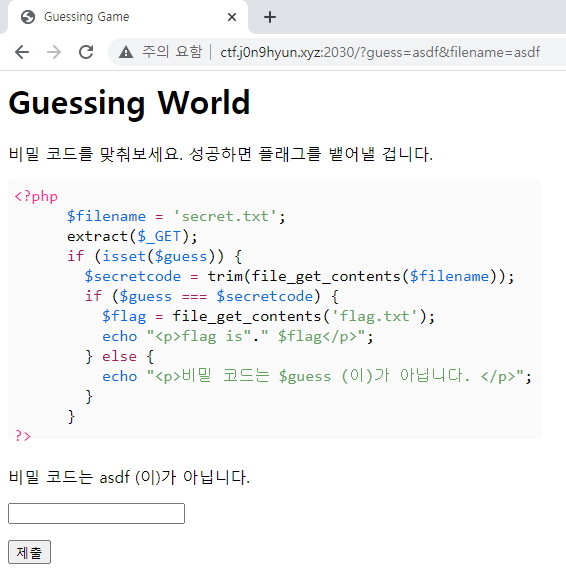Reload the page with refresh icon
566x581 pixels.
point(86,52)
